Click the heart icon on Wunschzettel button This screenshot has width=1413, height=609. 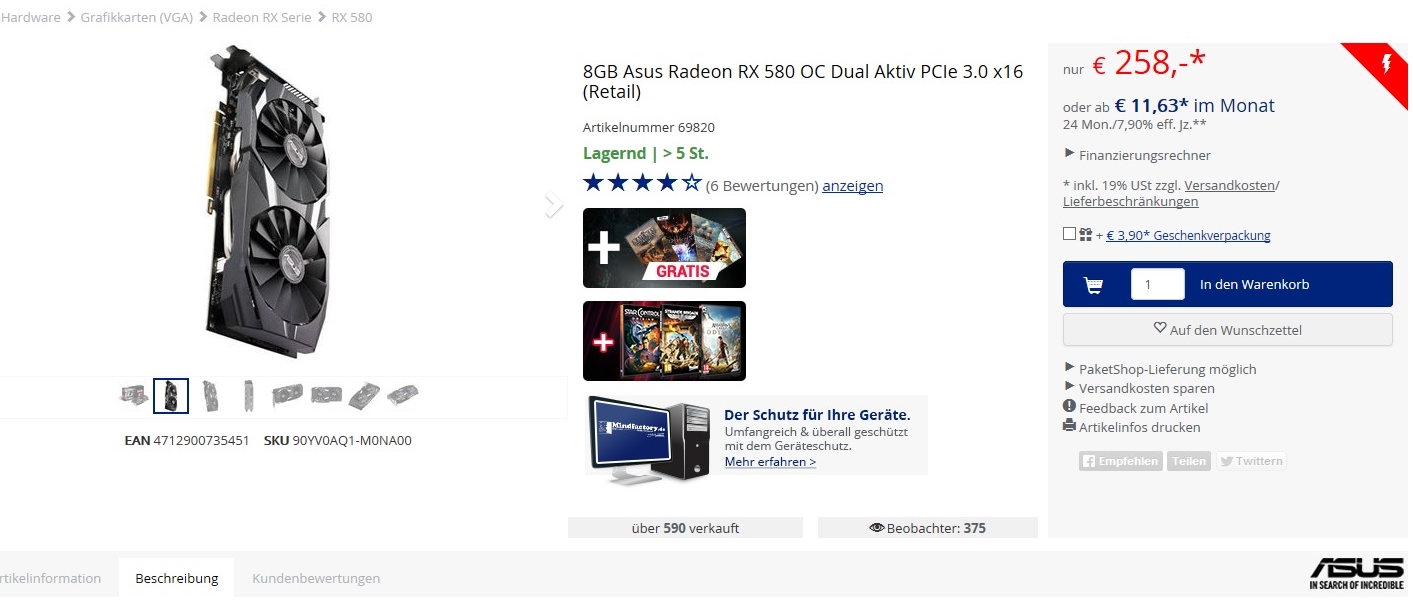pos(1160,328)
